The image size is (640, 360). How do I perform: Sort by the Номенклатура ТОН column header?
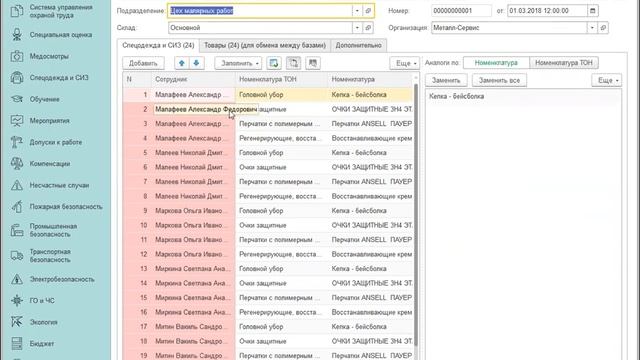click(x=281, y=79)
